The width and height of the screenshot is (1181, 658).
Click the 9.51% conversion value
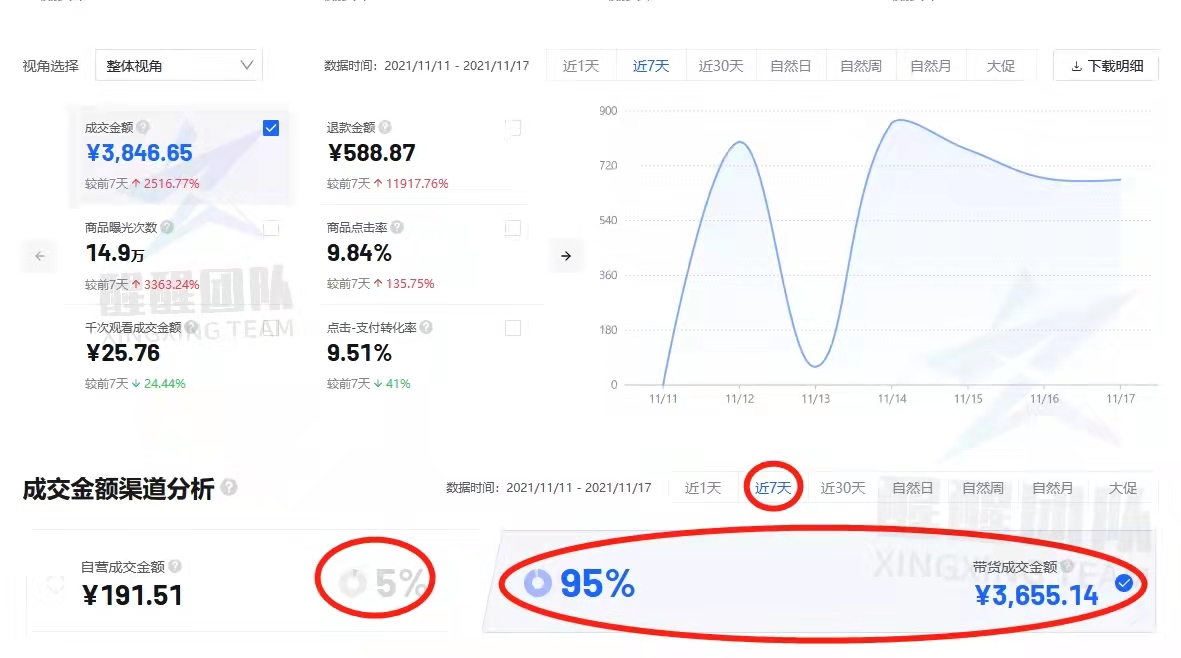[x=359, y=353]
